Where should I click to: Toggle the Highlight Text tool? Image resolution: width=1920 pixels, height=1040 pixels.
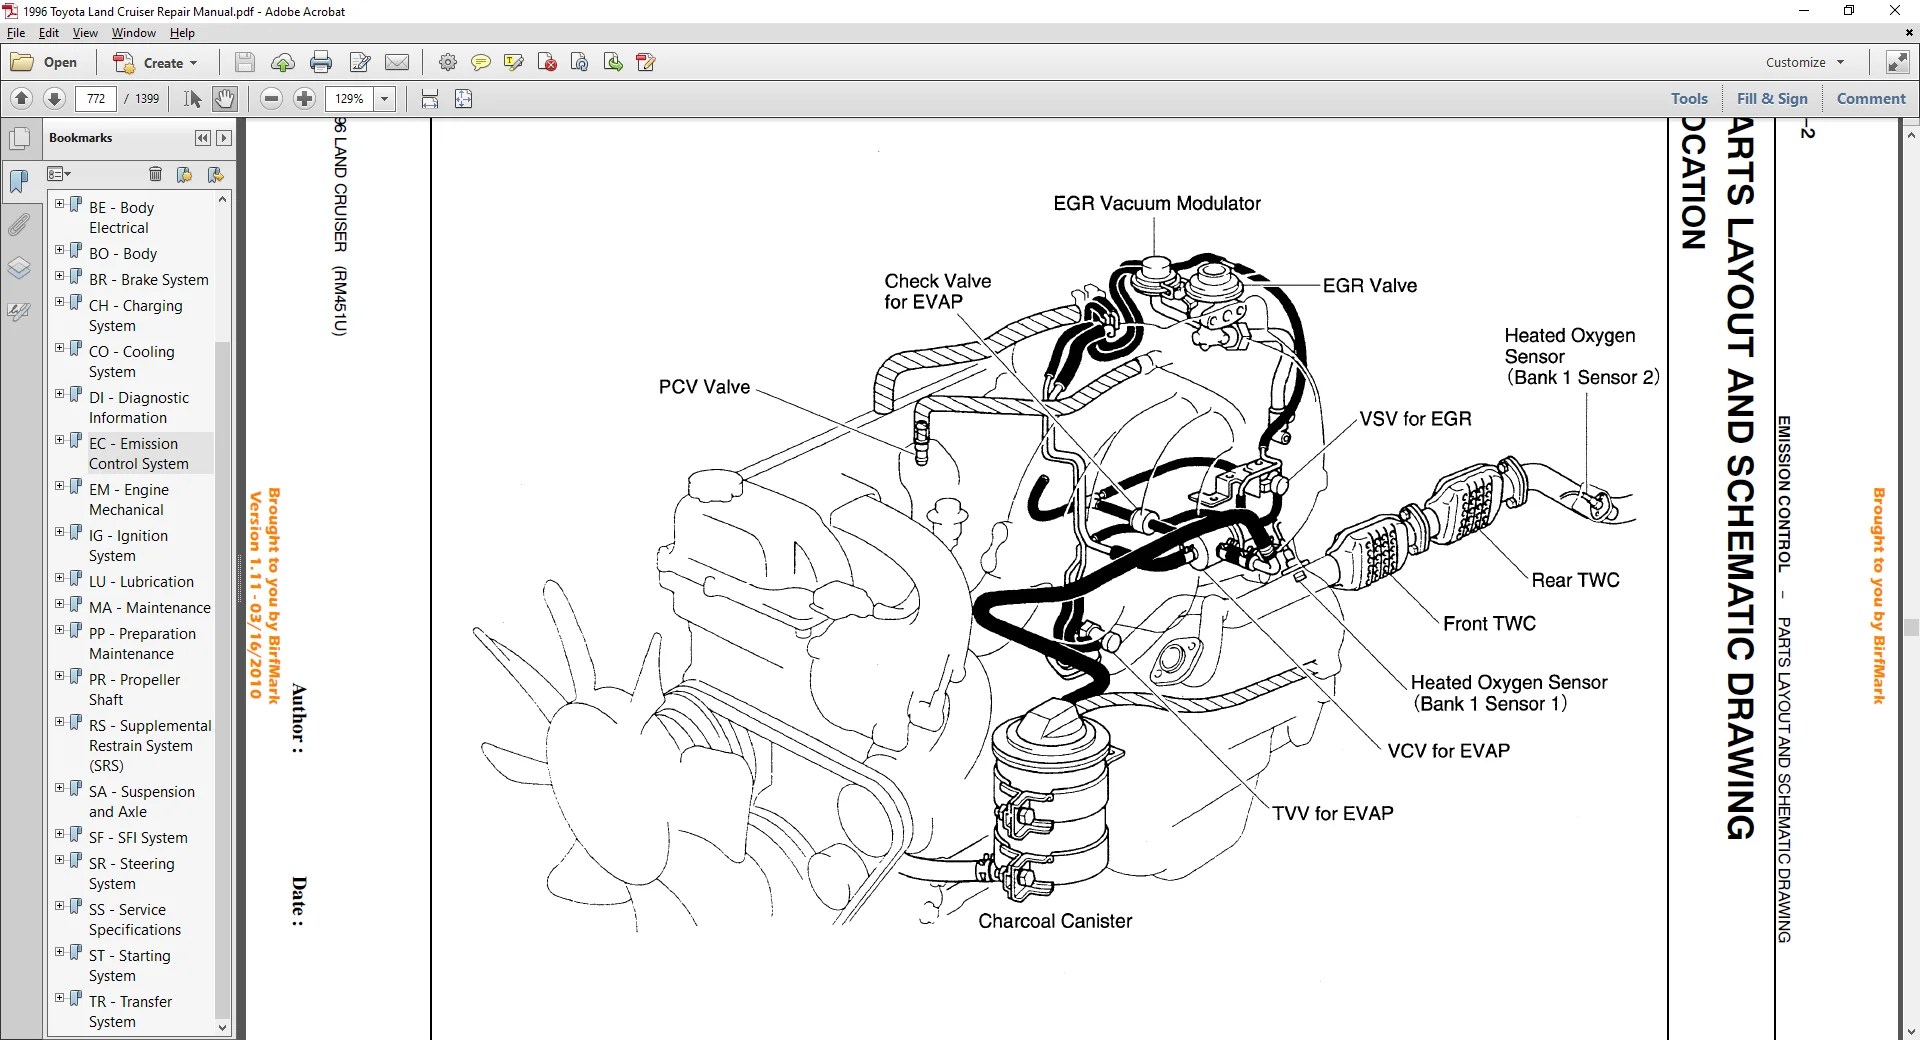(514, 62)
